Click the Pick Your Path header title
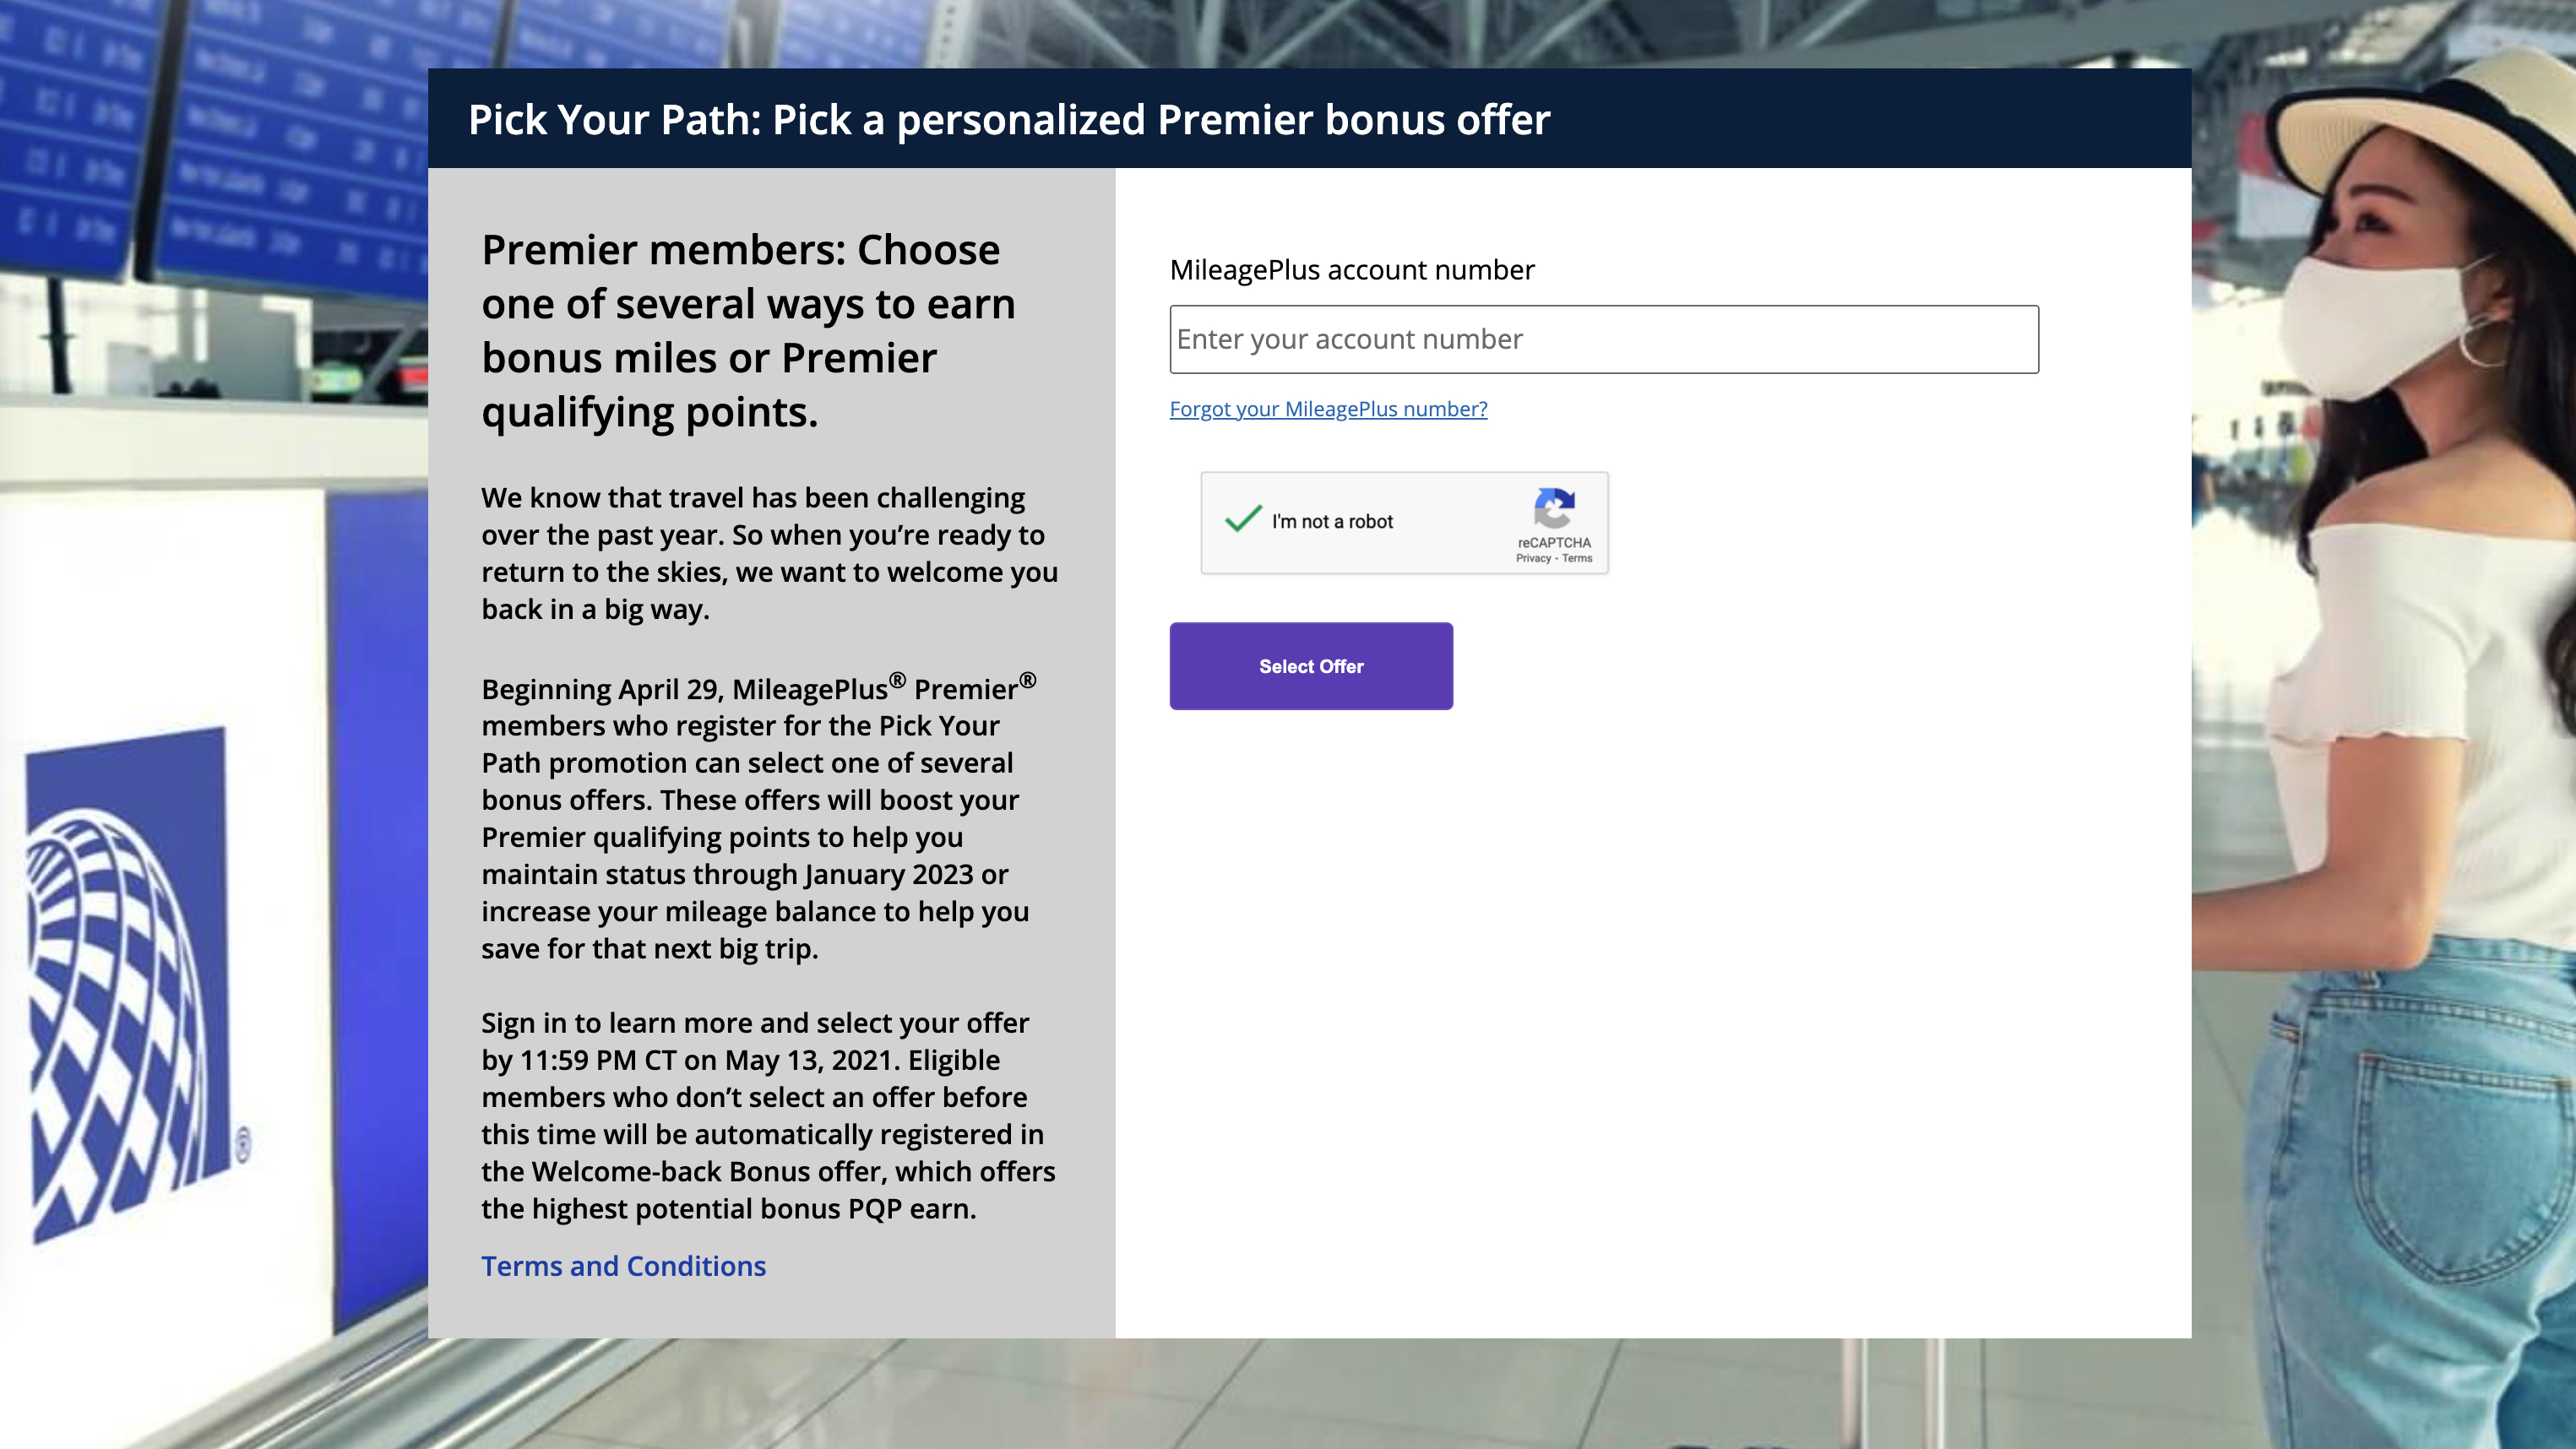This screenshot has height=1449, width=2576. coord(1009,120)
